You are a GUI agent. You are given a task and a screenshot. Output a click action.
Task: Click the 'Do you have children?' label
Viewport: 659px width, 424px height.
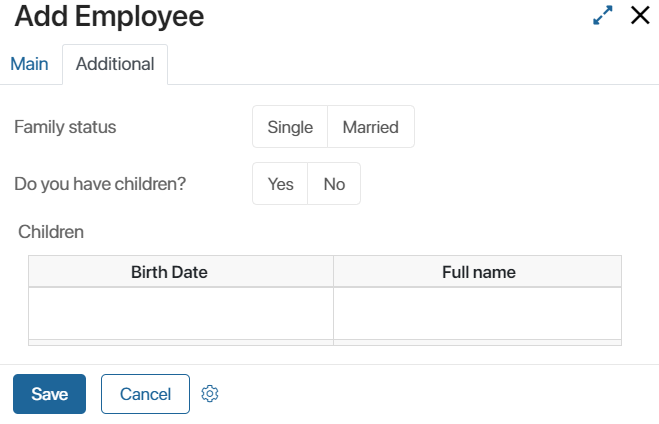point(100,184)
